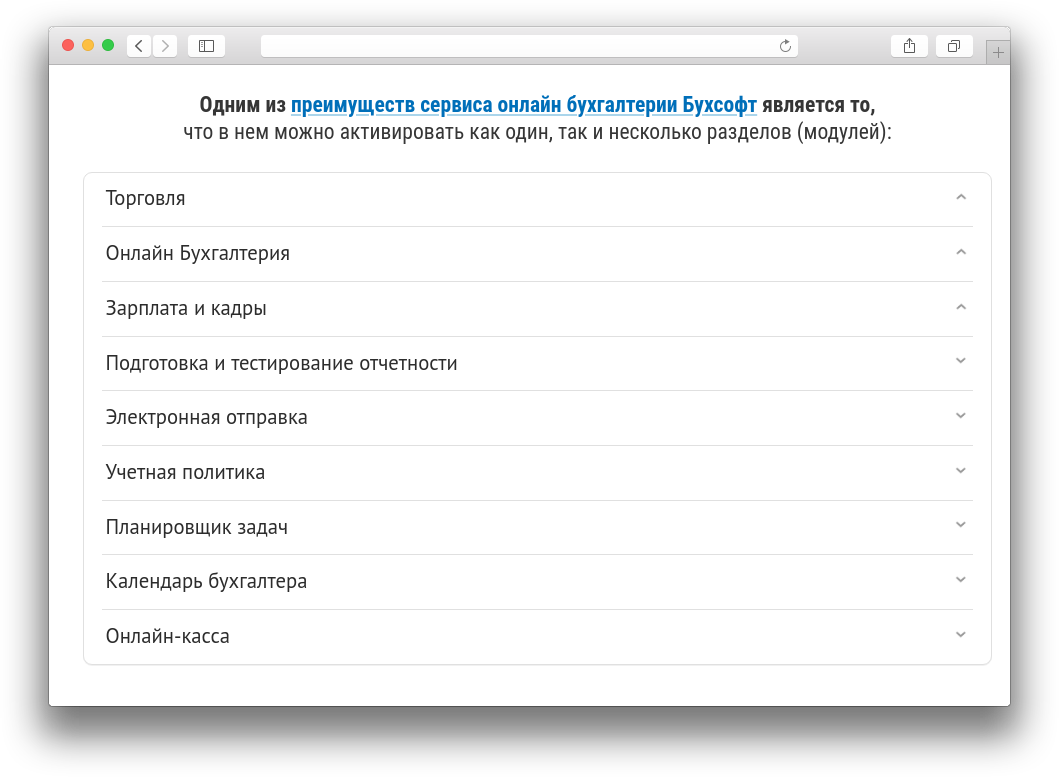Expand the Календарь бухгалтера section chevron
Viewport: 1059px width, 777px height.
(x=961, y=580)
